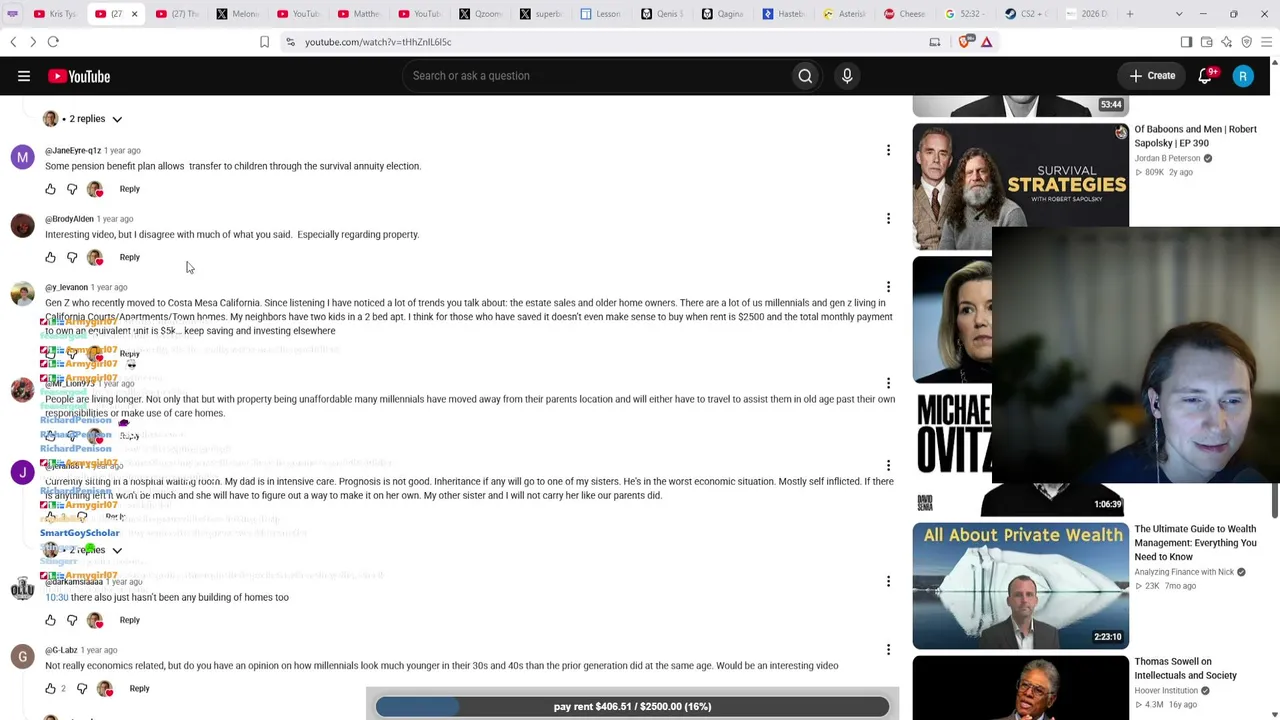Open a new browser tab
This screenshot has height=720, width=1280.
(x=1130, y=14)
